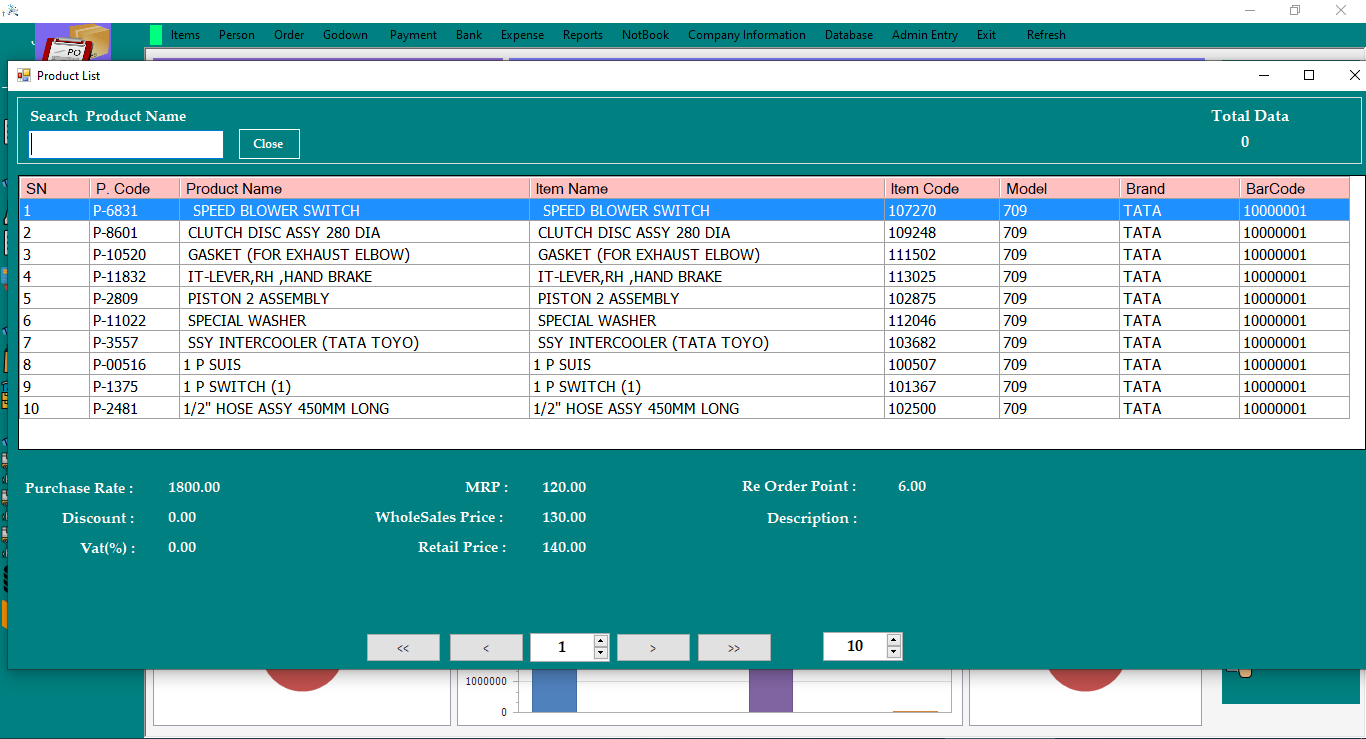Click the Product List window icon

24,76
